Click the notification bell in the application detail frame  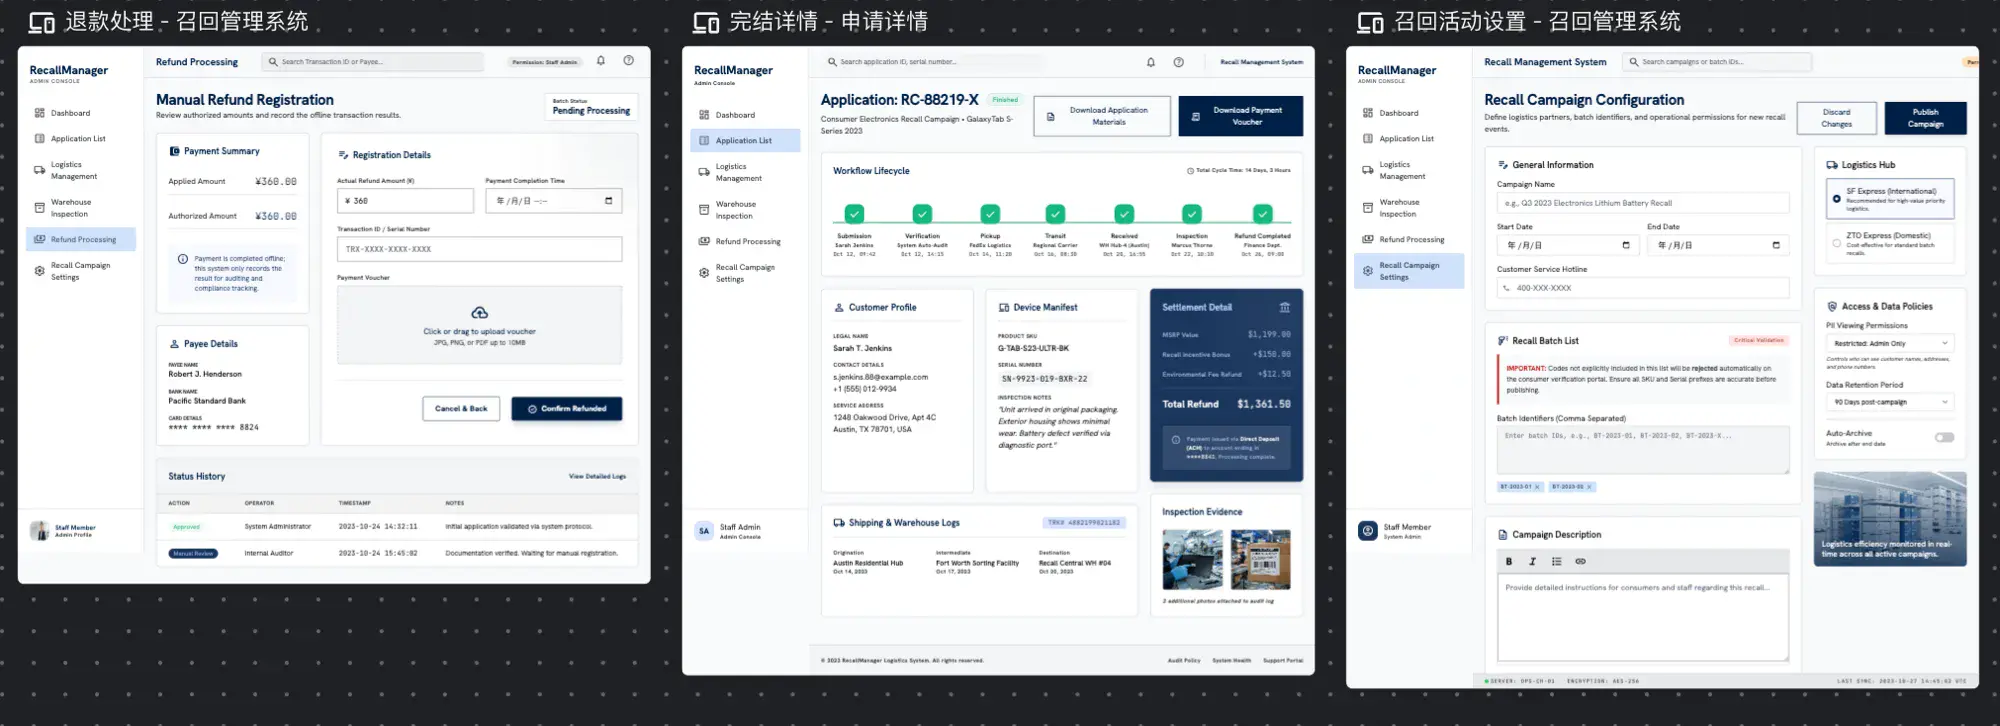click(x=1151, y=62)
